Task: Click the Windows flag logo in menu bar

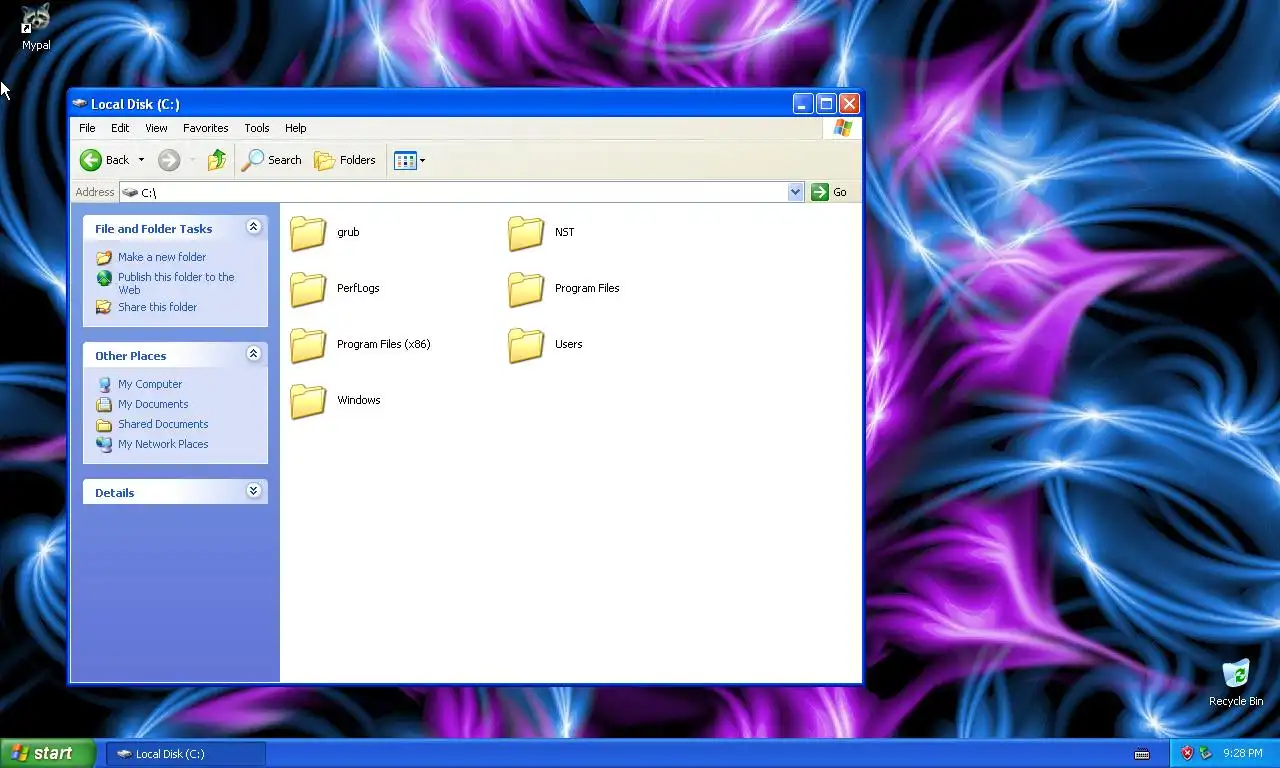Action: [x=842, y=128]
